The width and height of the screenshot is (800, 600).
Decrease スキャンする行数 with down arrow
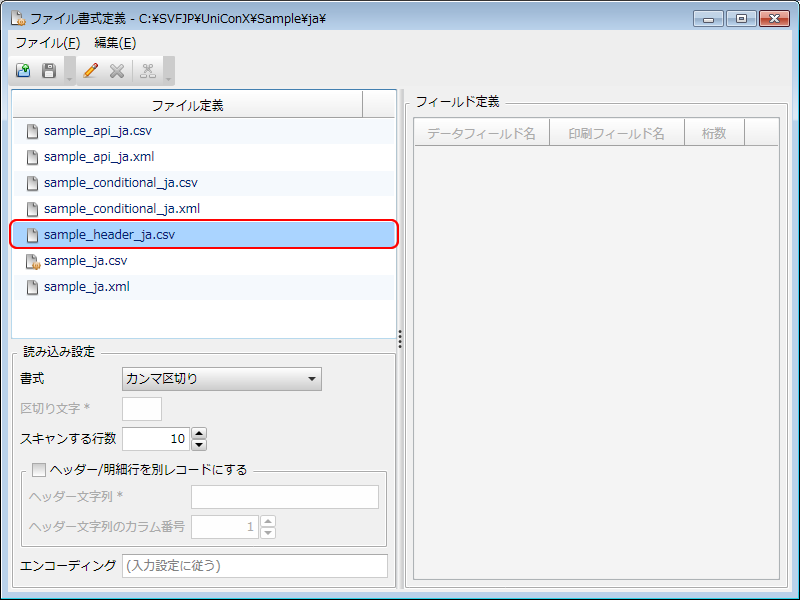pos(199,444)
